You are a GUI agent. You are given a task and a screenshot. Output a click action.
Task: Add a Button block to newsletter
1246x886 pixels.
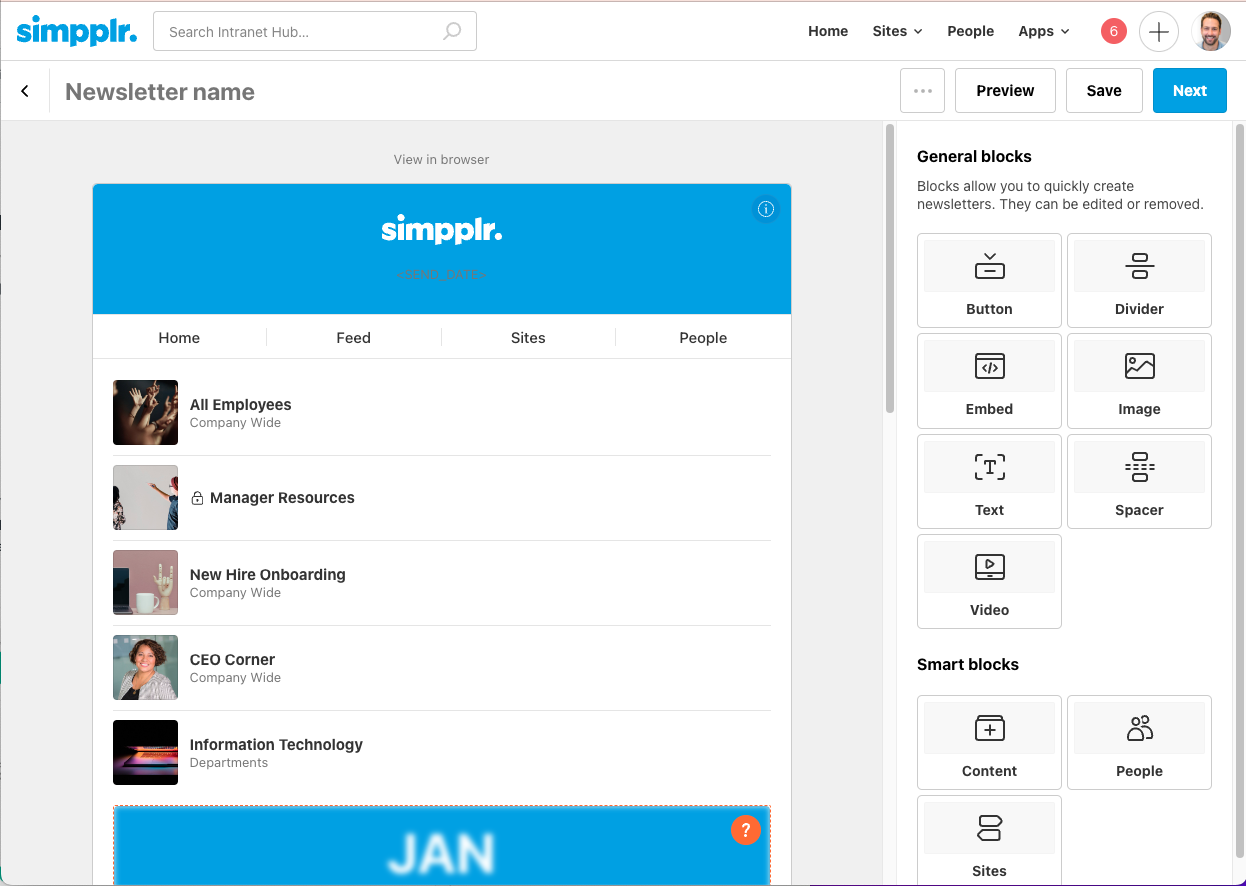(x=989, y=281)
